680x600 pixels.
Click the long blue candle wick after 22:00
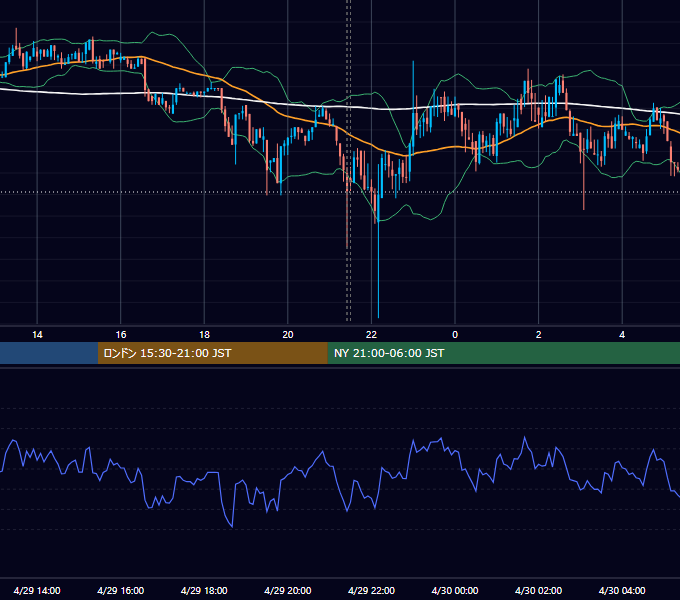378,269
